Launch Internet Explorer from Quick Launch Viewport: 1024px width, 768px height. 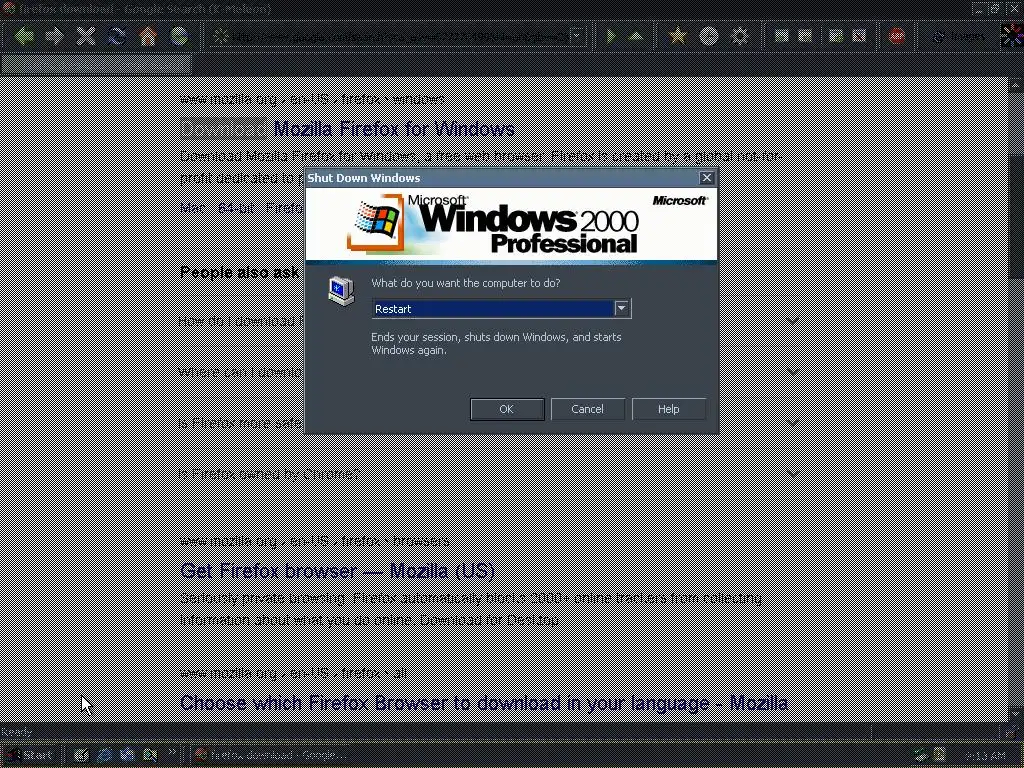click(104, 755)
